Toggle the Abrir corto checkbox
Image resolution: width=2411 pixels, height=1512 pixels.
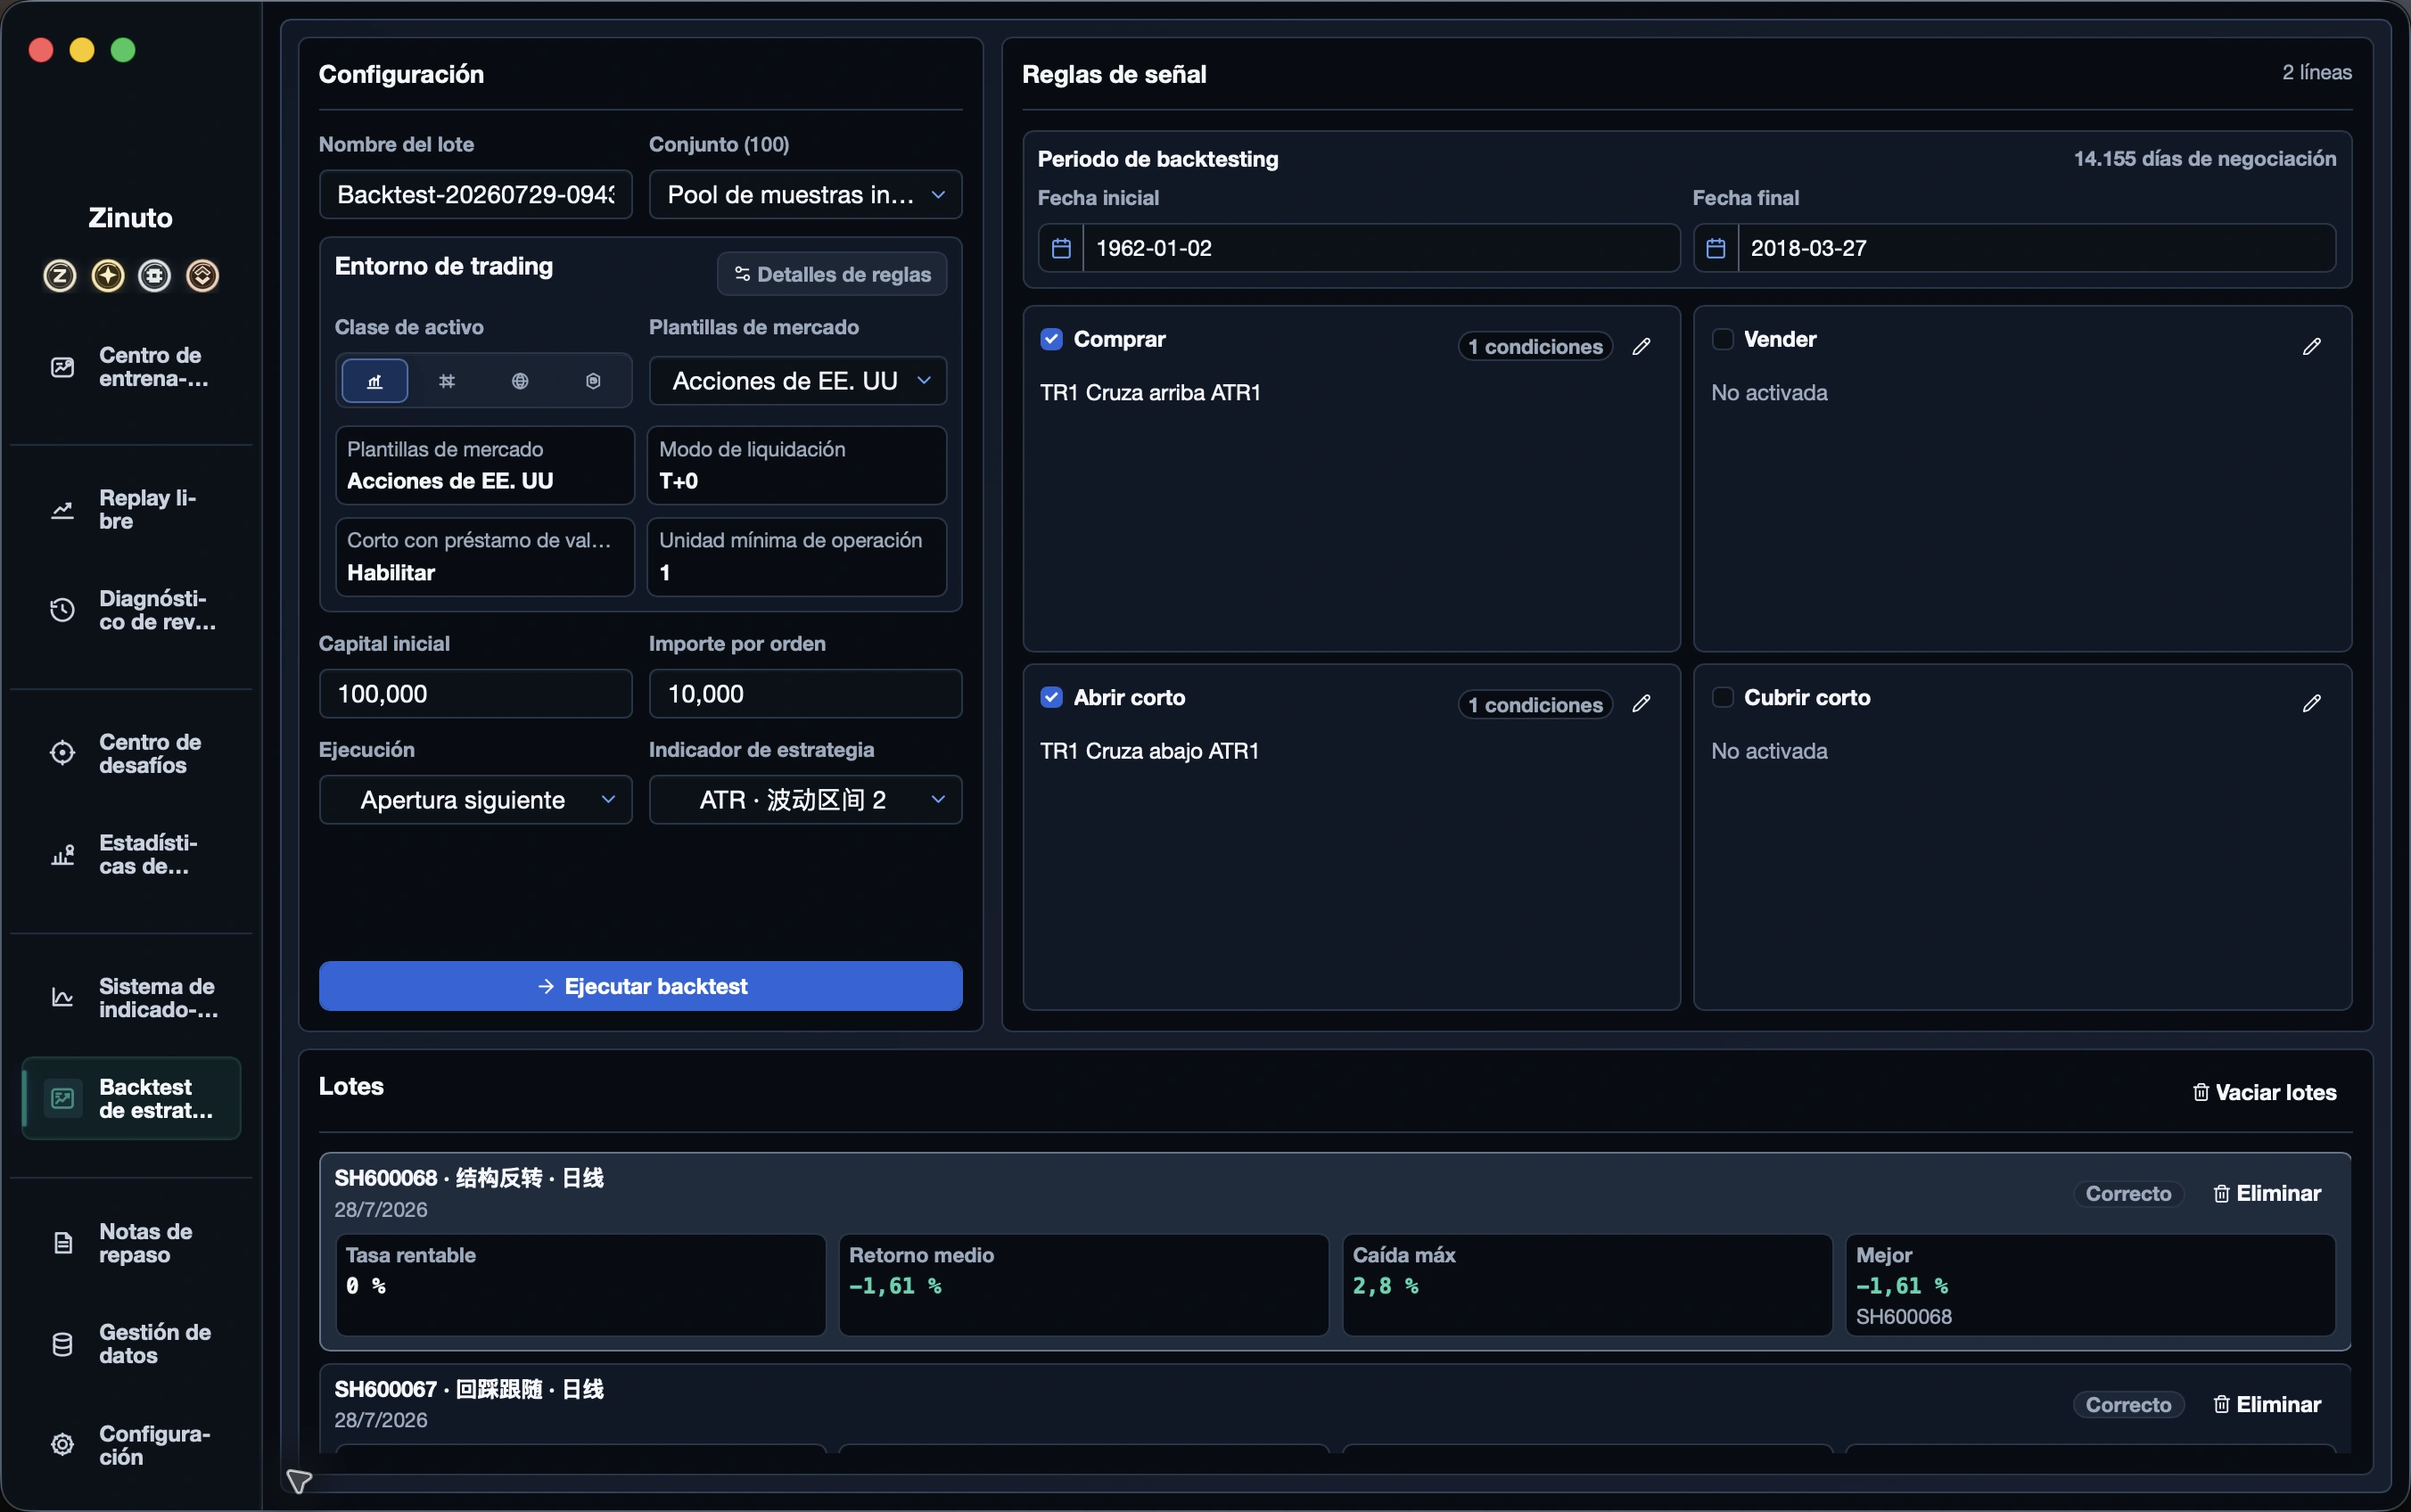[x=1051, y=697]
